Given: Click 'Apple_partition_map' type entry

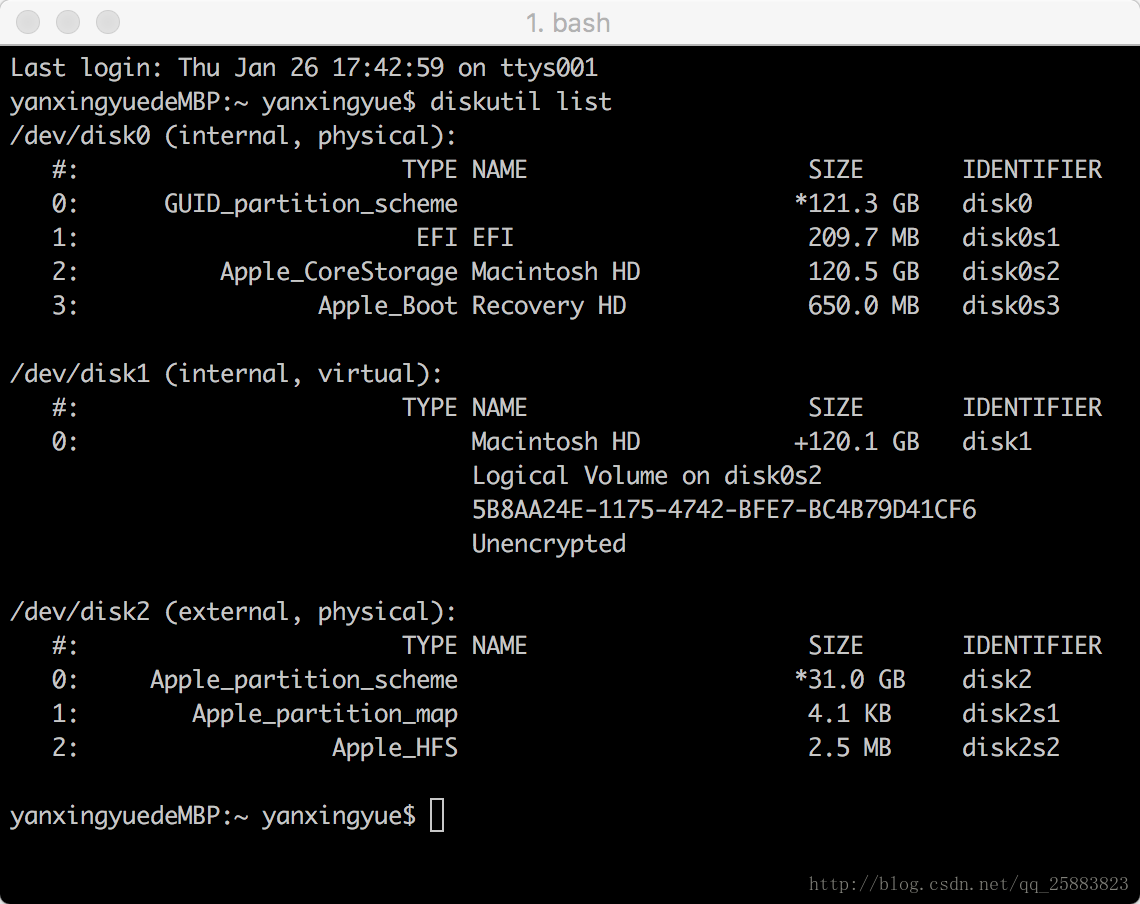Looking at the screenshot, I should tap(325, 714).
